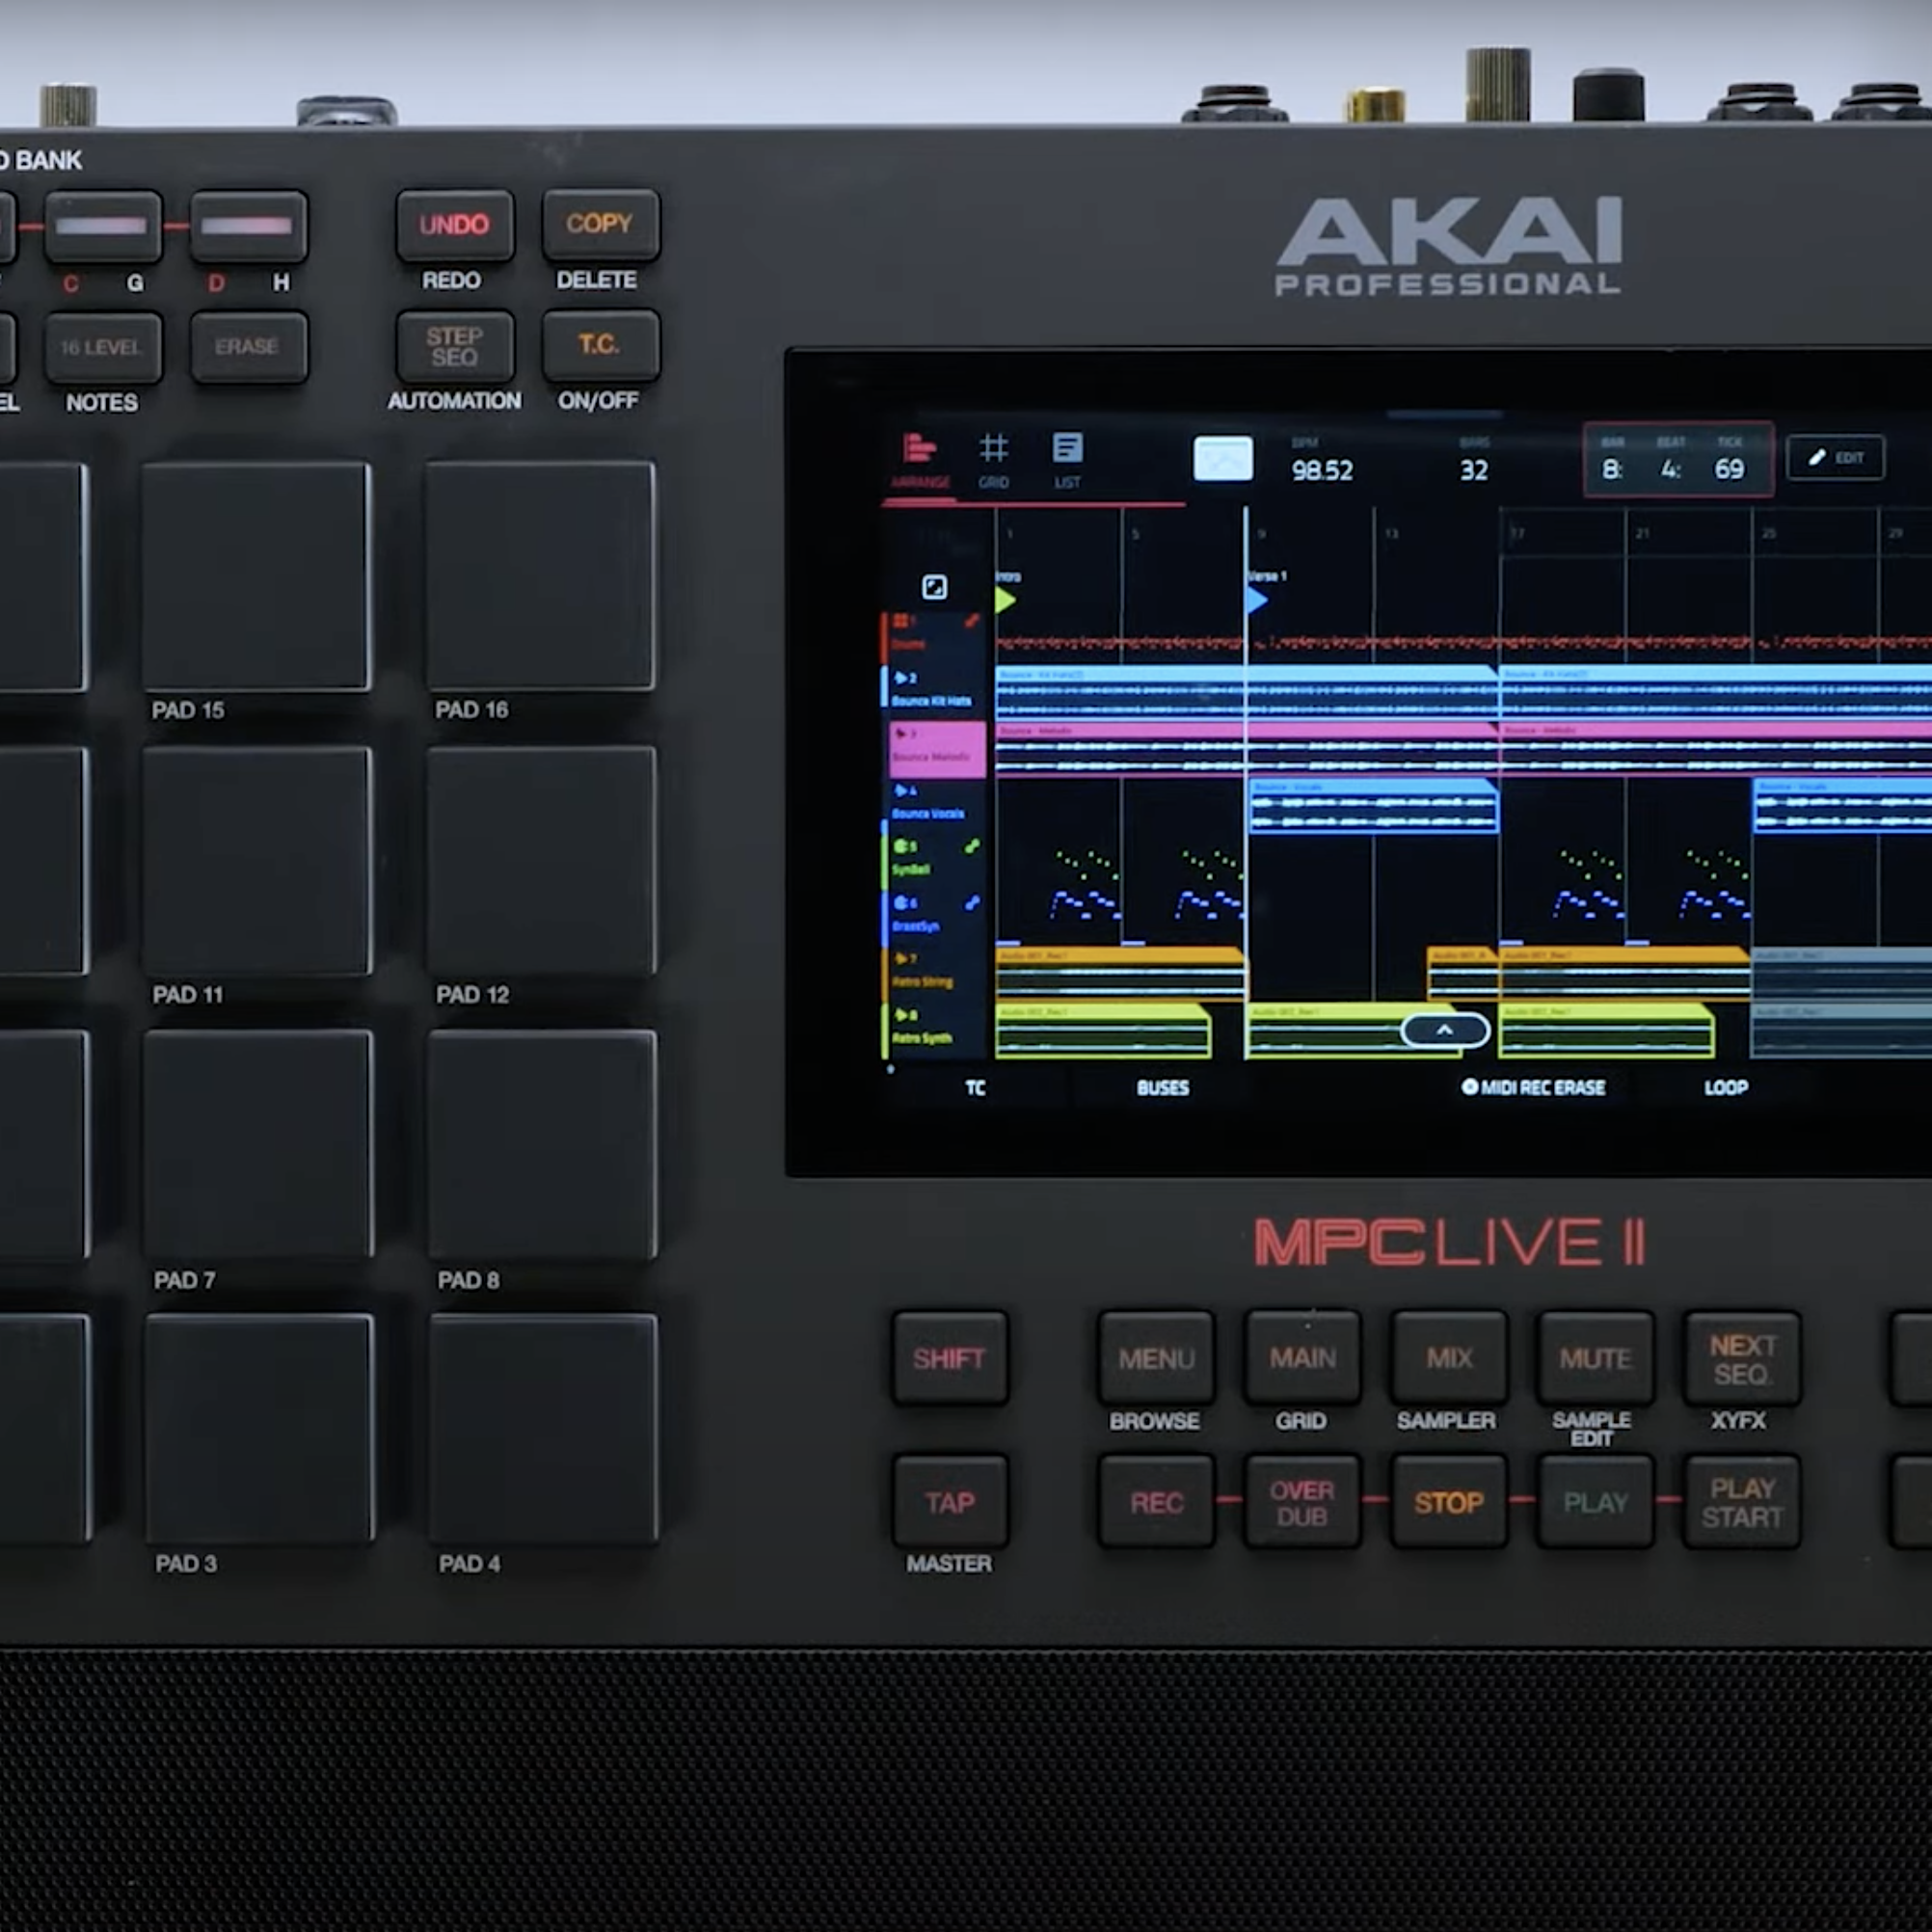Hit PAD 16
This screenshot has width=1932, height=1932.
click(541, 575)
